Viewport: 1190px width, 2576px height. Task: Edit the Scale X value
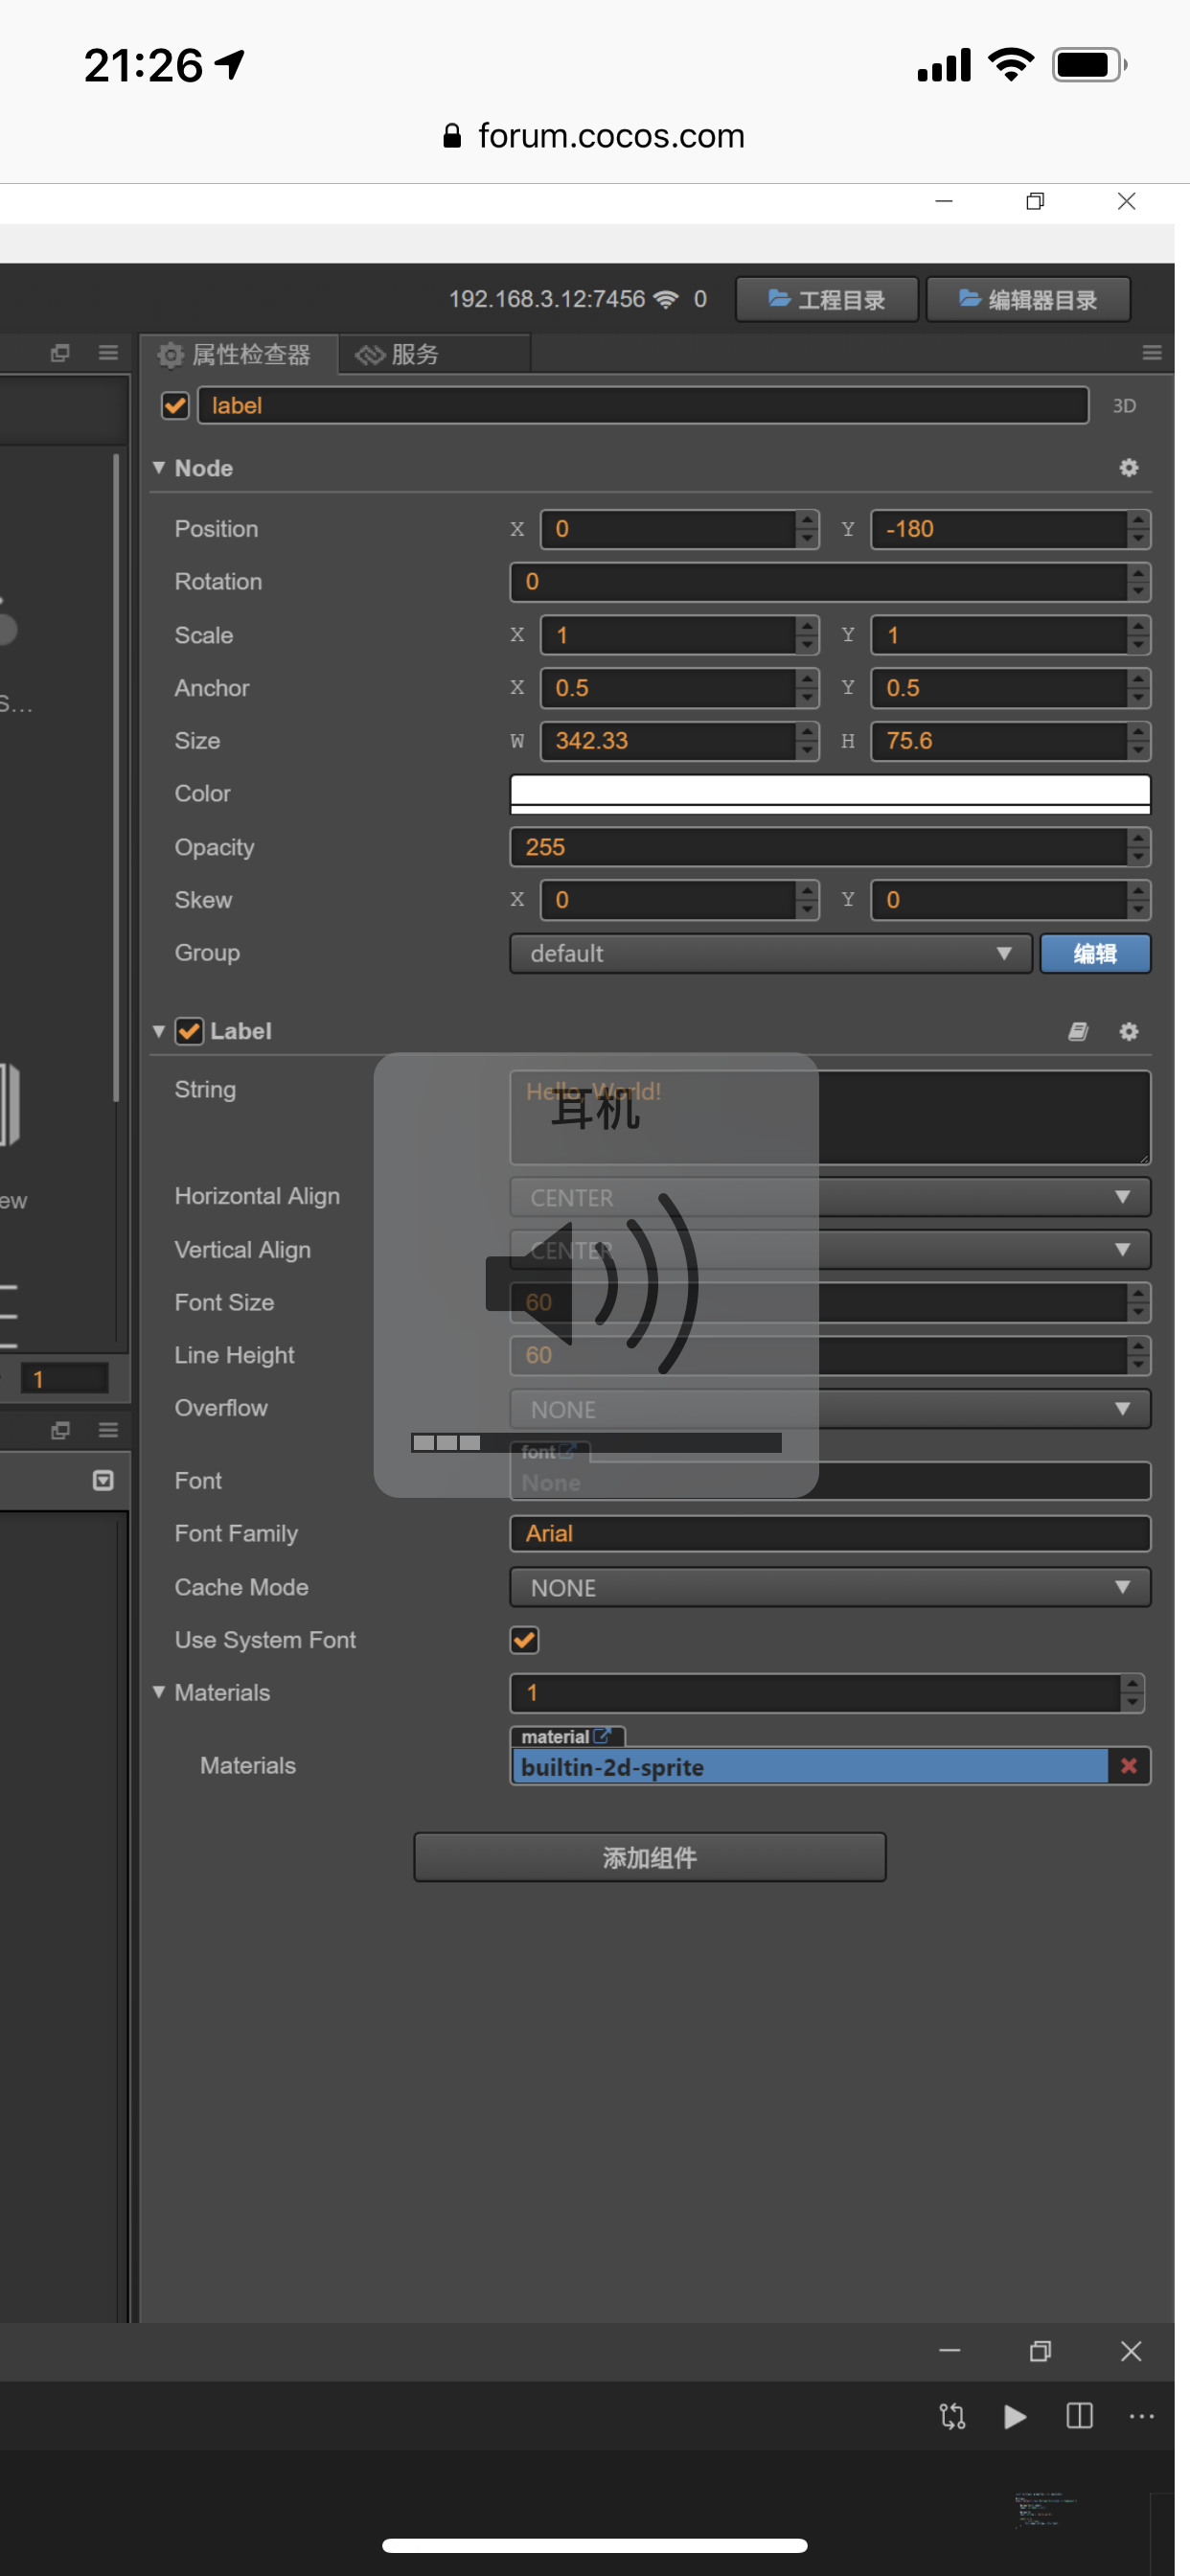pos(668,635)
